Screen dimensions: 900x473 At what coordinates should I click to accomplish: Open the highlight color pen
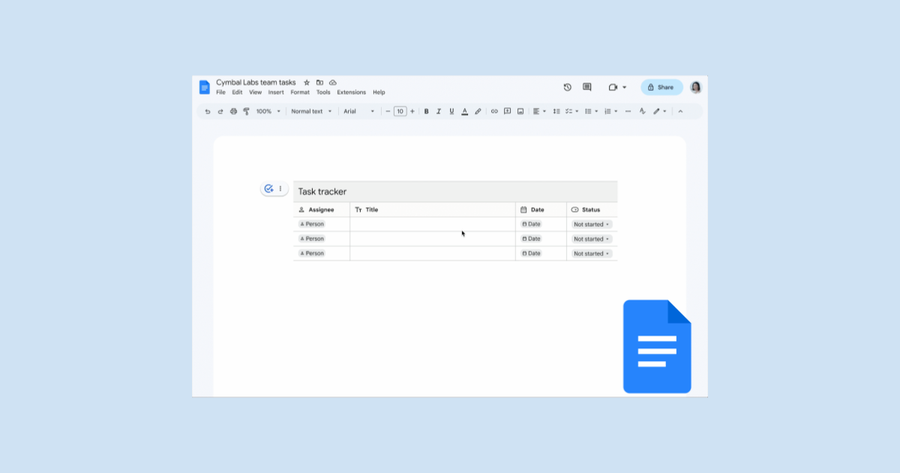coord(478,111)
